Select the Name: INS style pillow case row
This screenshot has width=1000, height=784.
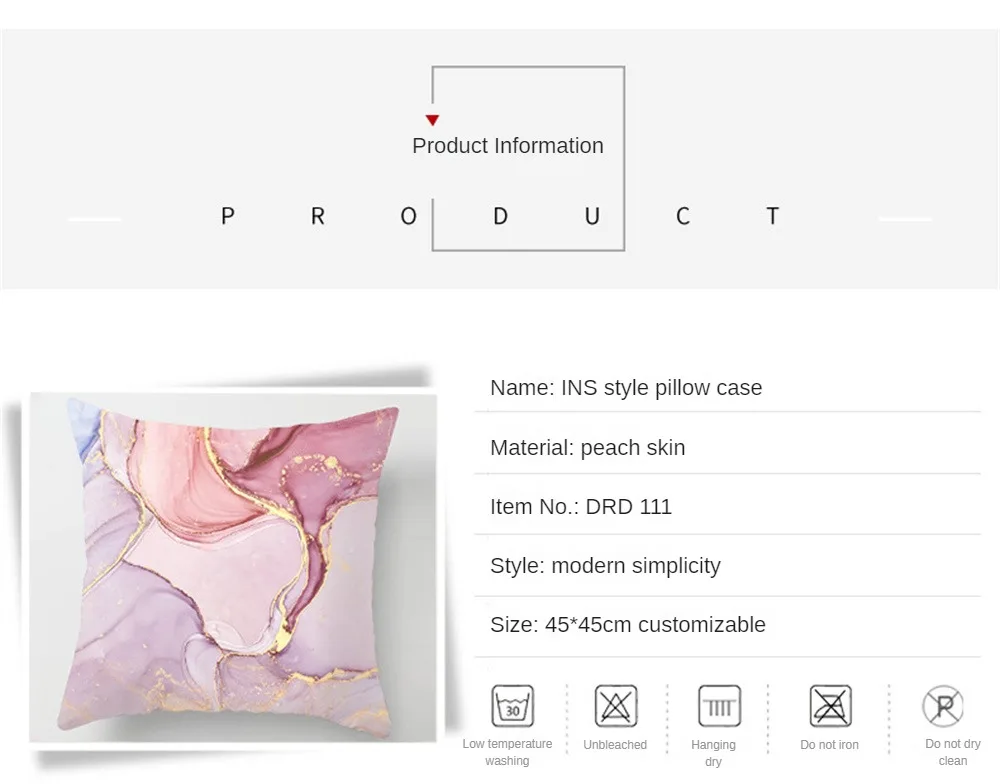point(727,388)
